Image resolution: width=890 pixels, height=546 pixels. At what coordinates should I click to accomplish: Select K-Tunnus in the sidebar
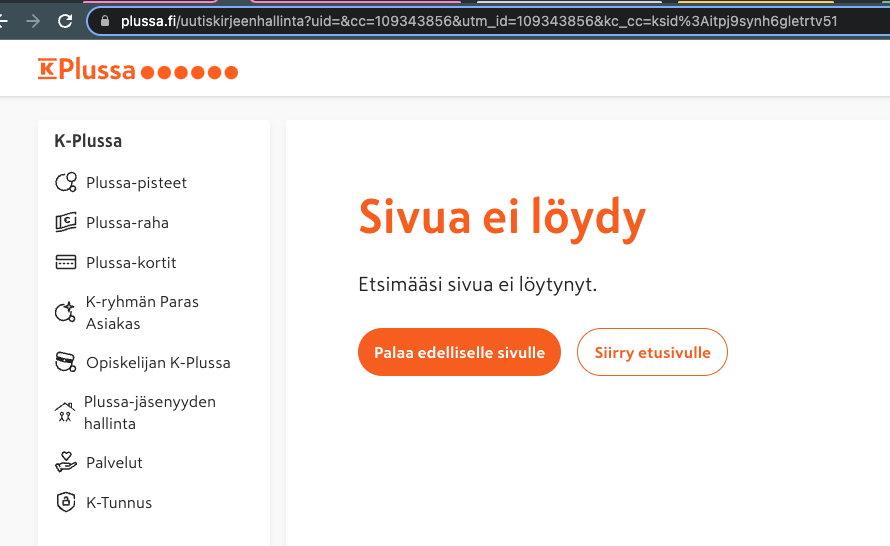(119, 503)
